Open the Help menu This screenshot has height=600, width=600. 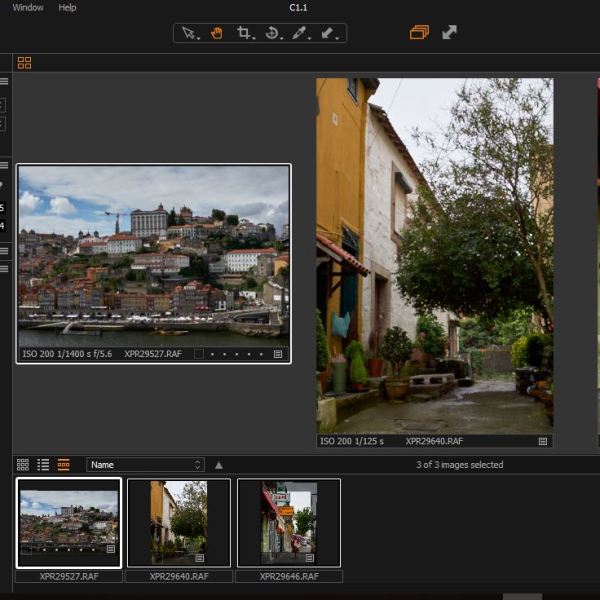(67, 7)
